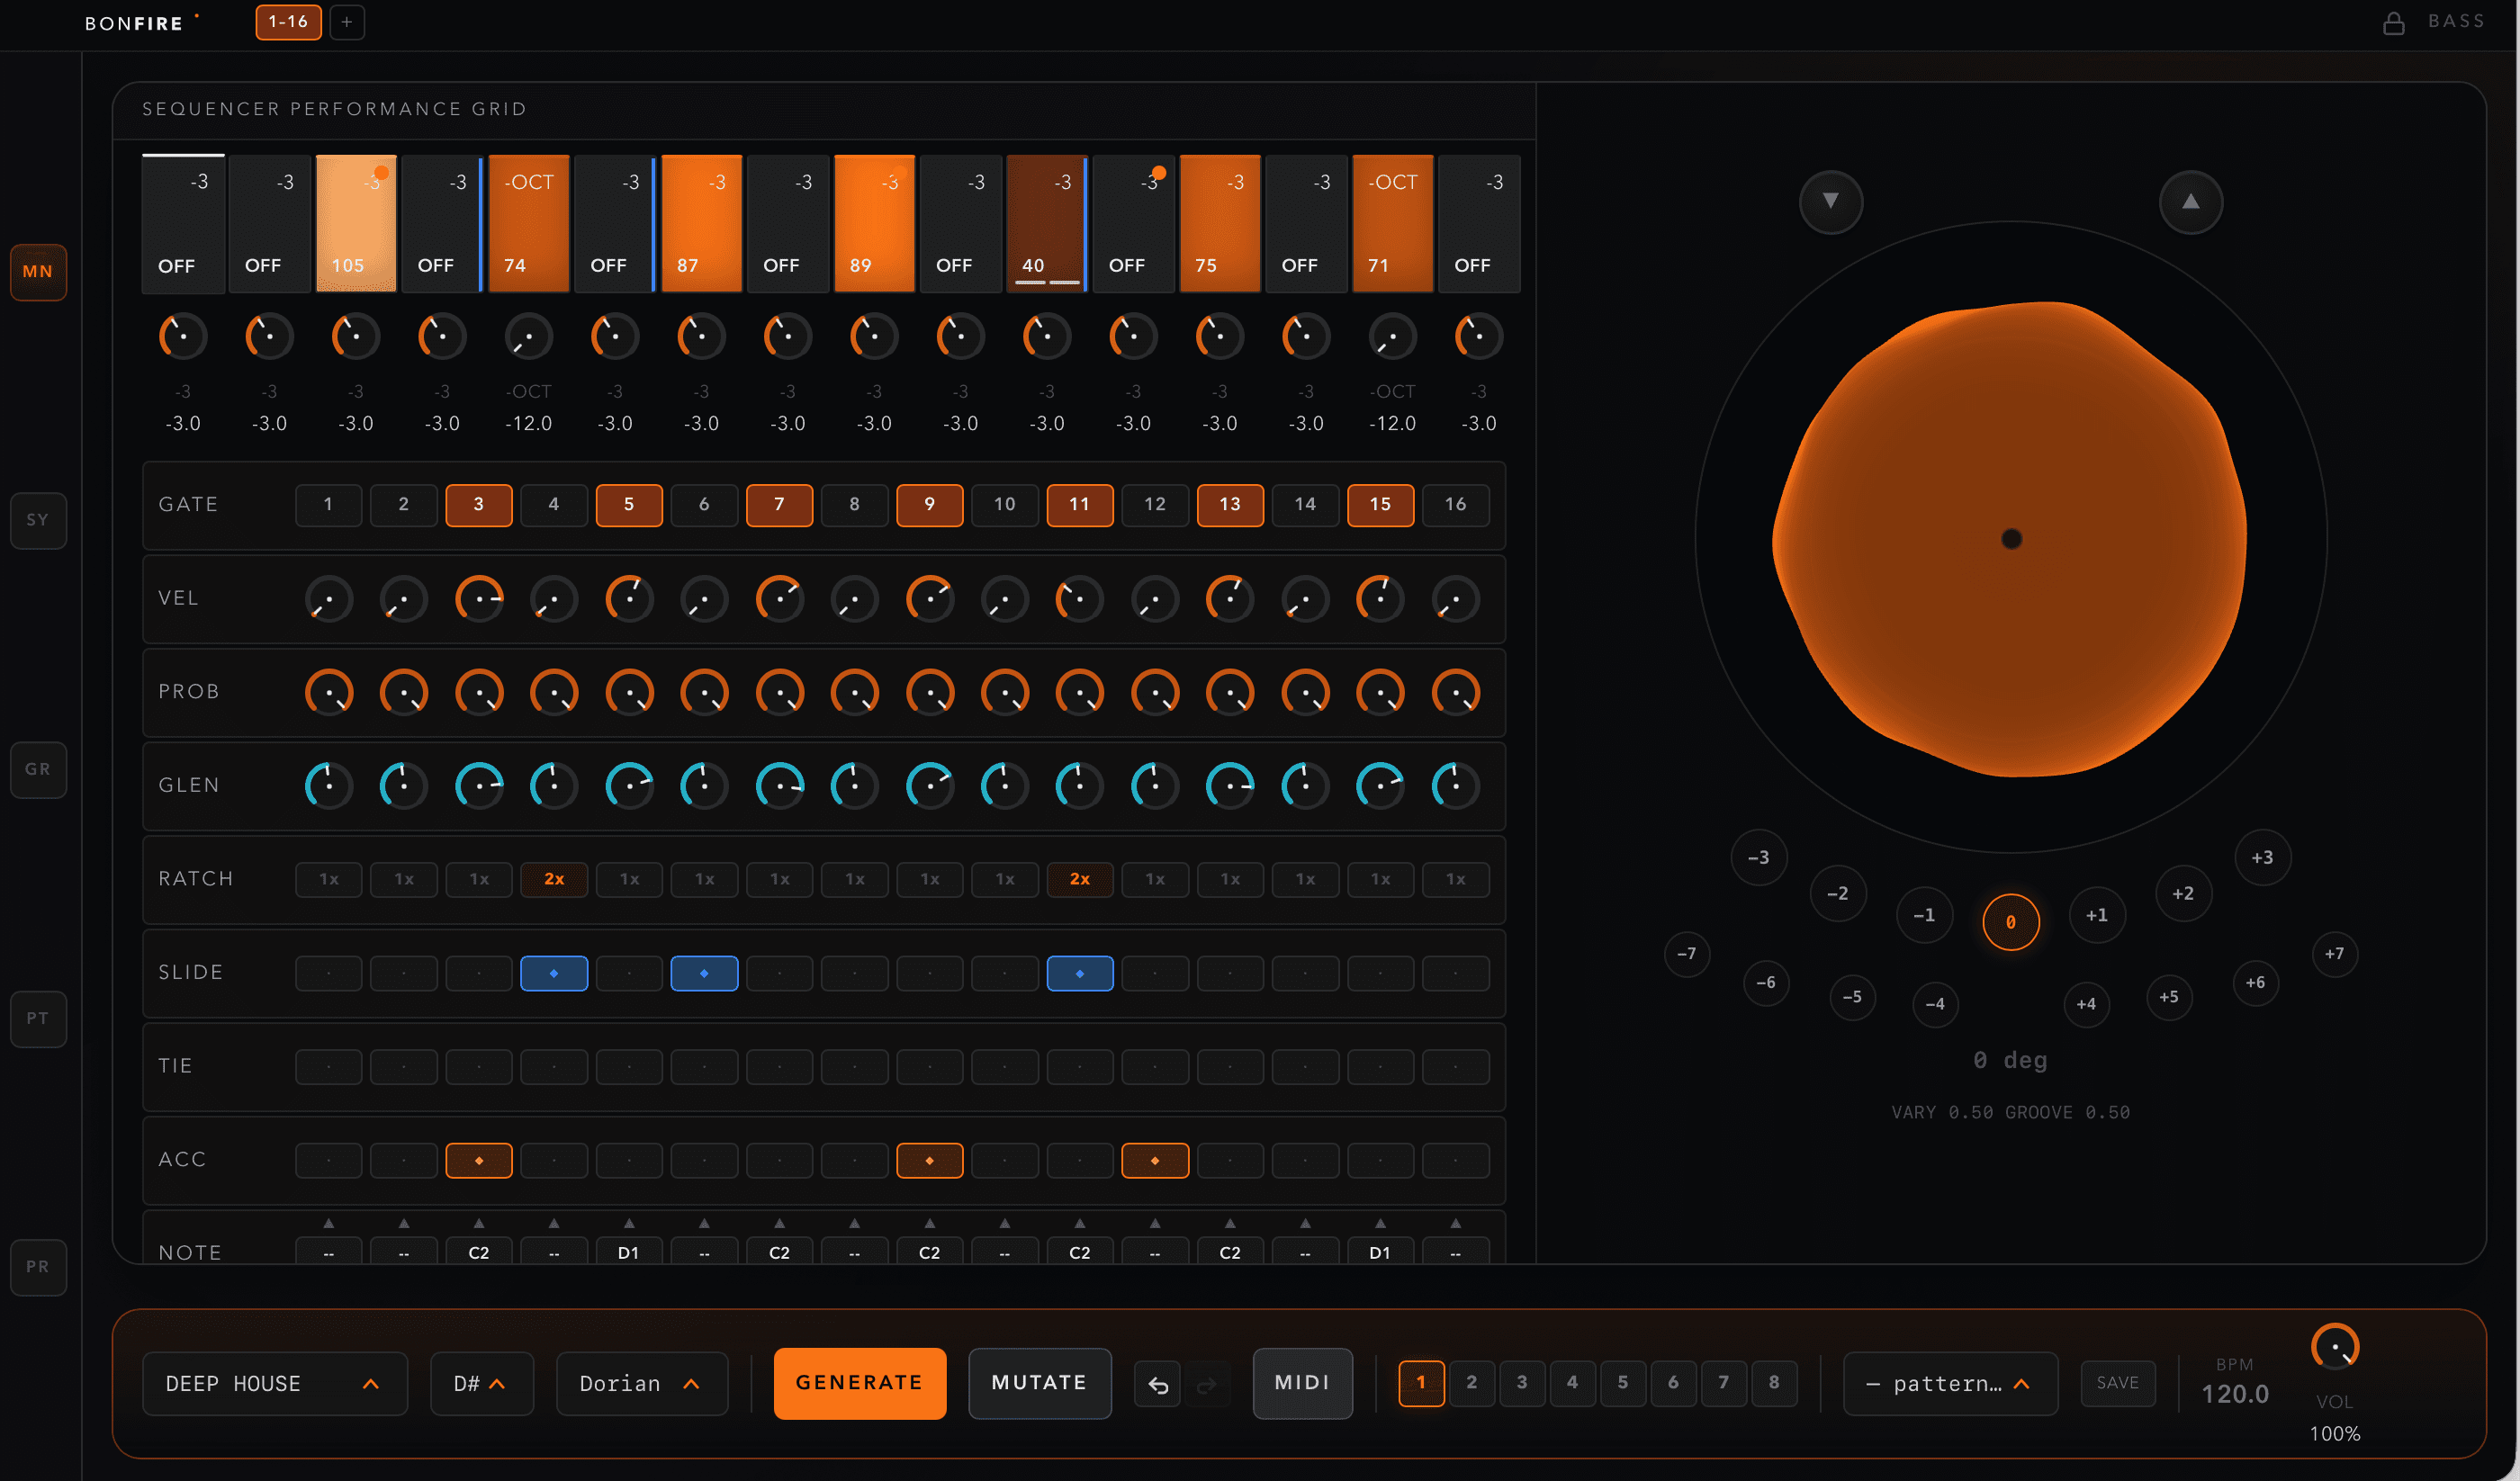Select the -7 rotation button
The image size is (2520, 1481).
pos(1686,953)
